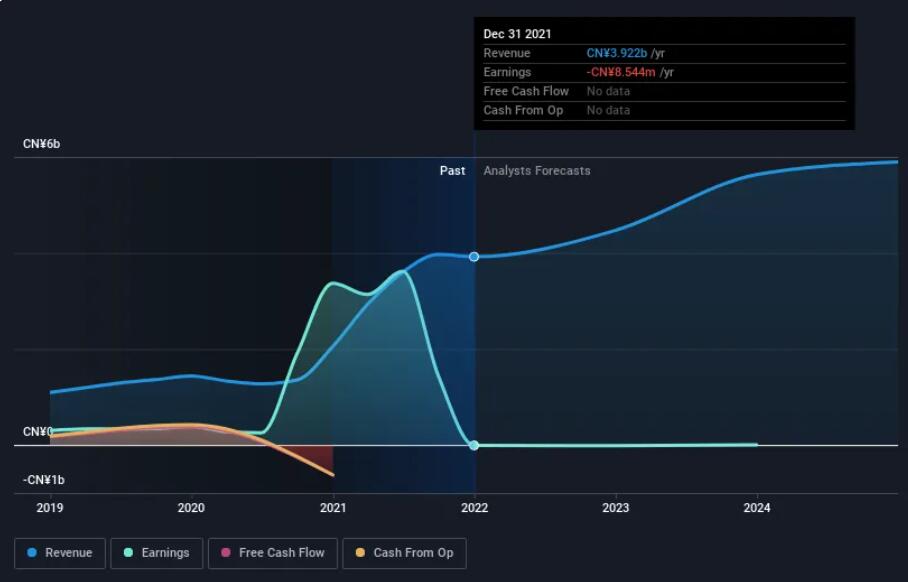Click the CN¥0 baseline axis label
This screenshot has height=582, width=908.
pyautogui.click(x=38, y=432)
